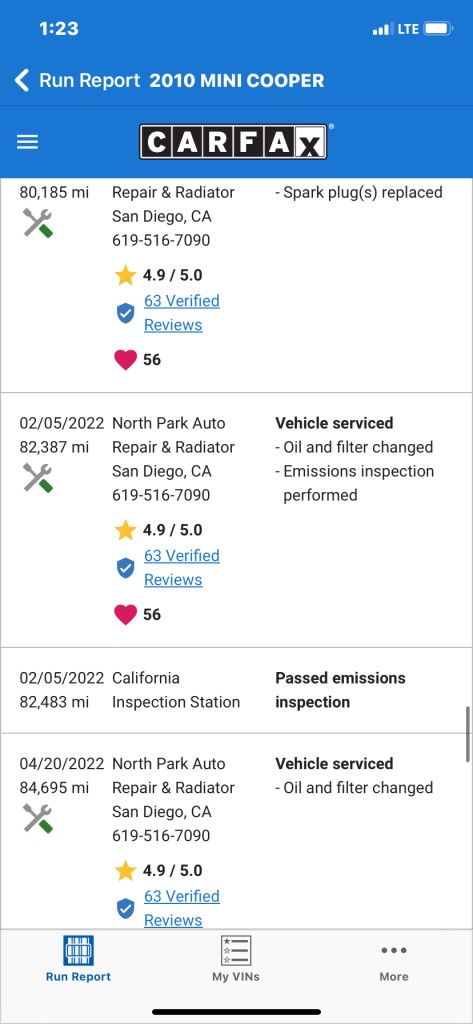Screen dimensions: 473x1024
Task: Tap verified shield icon in 02/05/2022 record
Action: [125, 568]
